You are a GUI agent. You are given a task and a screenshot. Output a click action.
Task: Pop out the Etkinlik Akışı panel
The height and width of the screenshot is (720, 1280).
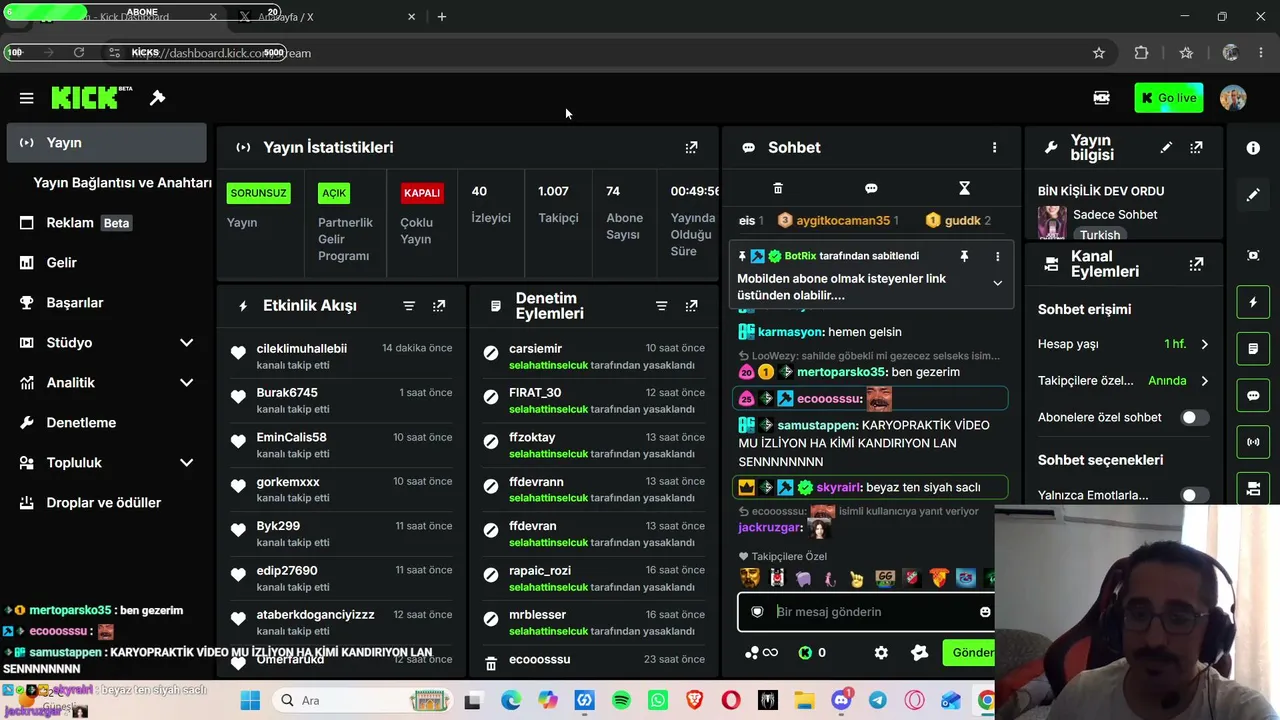(439, 306)
